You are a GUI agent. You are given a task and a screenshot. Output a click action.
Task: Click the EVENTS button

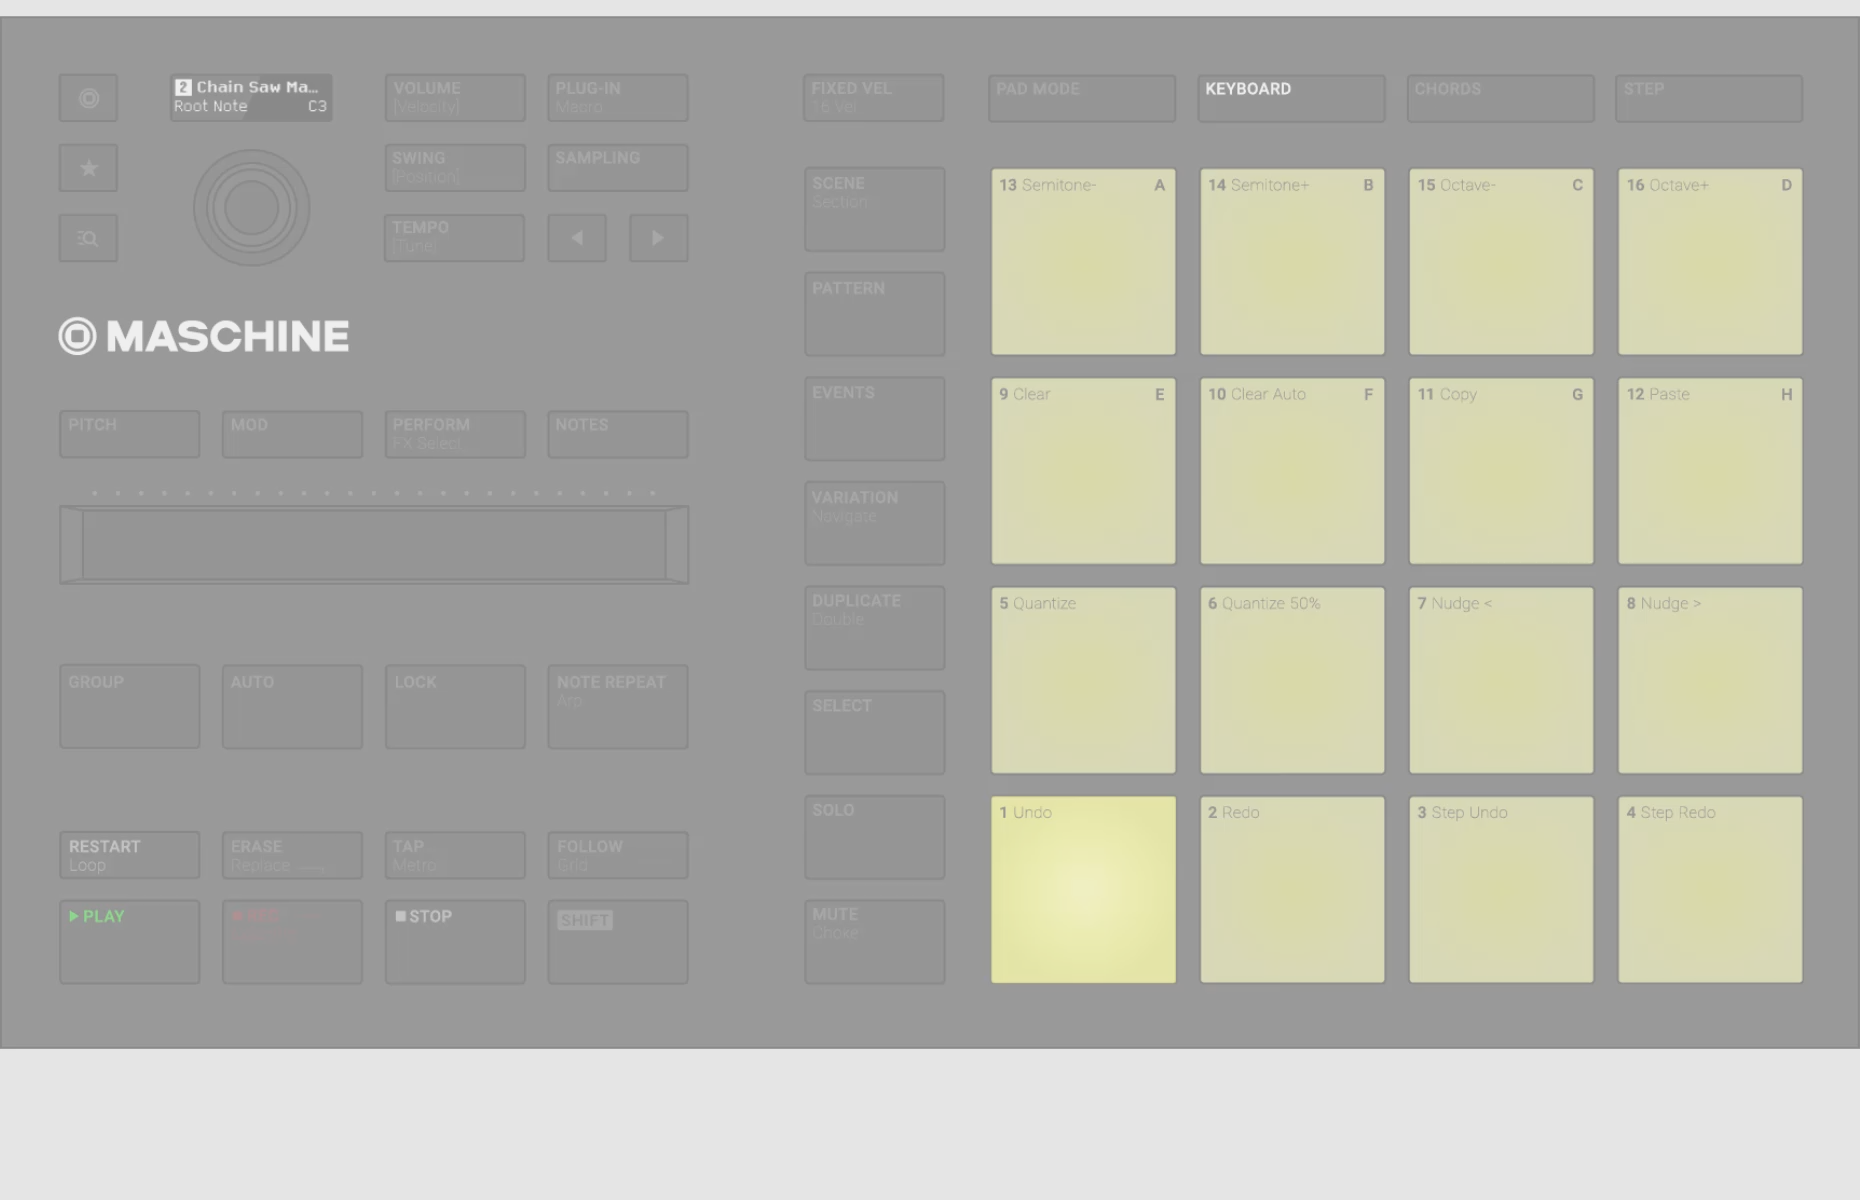pos(875,419)
